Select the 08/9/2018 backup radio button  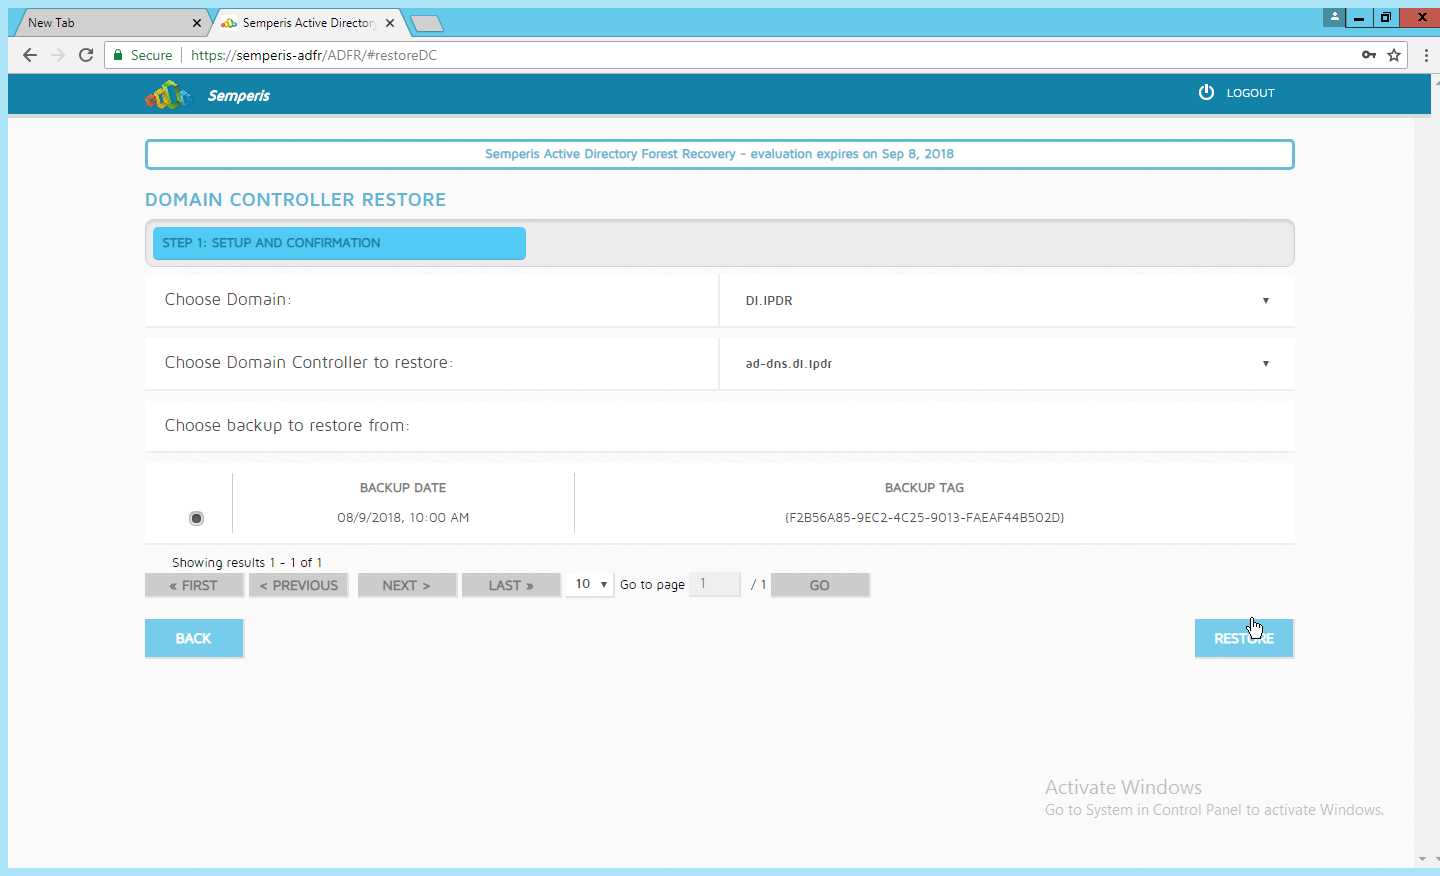click(196, 518)
